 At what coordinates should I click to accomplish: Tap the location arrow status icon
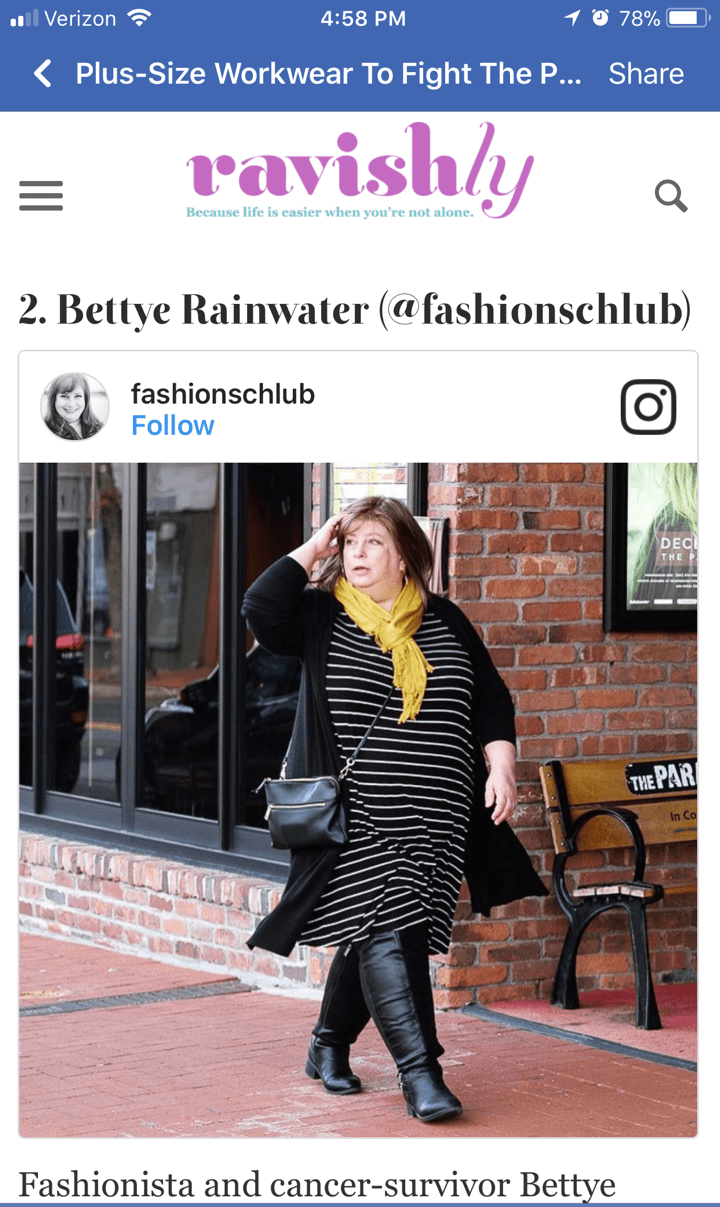[x=572, y=18]
